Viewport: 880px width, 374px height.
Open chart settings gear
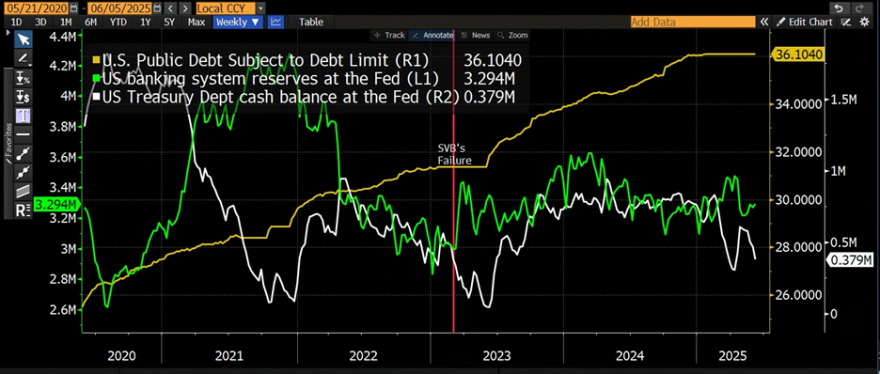(x=864, y=22)
